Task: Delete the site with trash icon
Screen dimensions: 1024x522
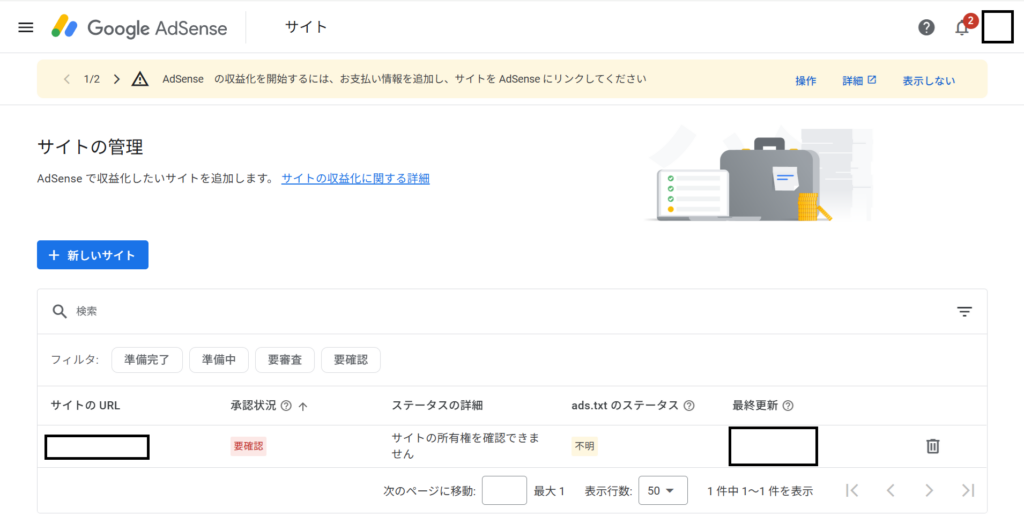Action: 932,446
